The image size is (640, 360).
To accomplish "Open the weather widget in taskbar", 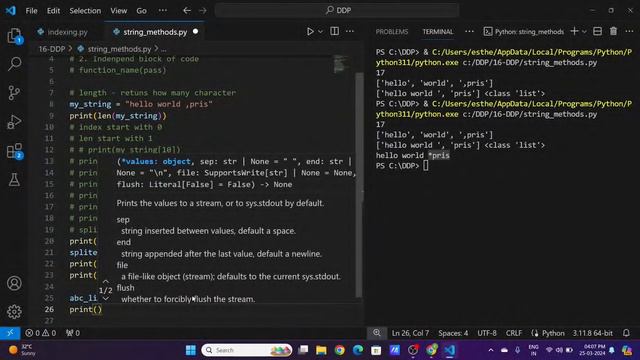I will pyautogui.click(x=23, y=350).
